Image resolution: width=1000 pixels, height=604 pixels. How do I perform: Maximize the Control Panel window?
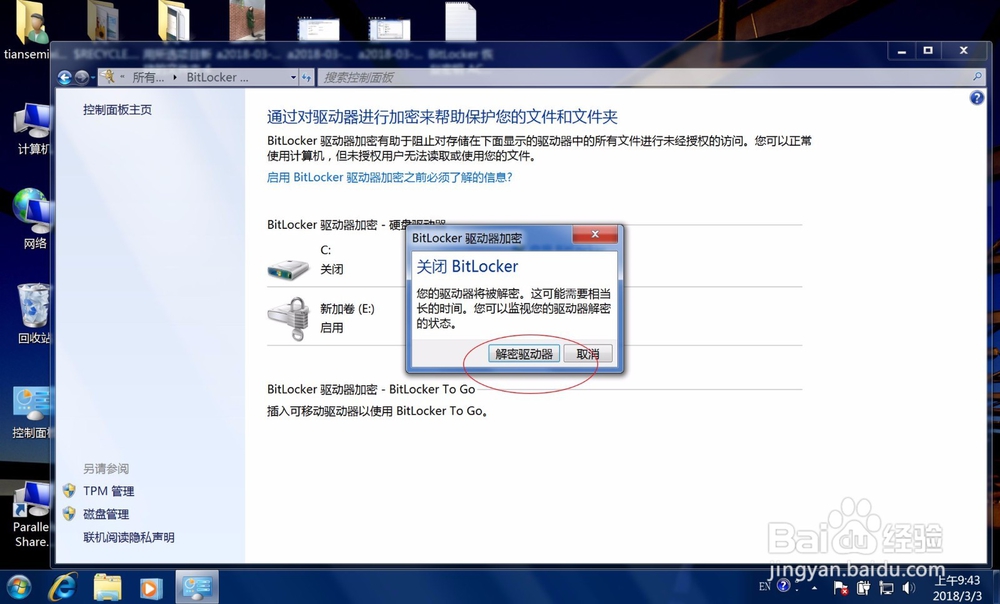[929, 51]
